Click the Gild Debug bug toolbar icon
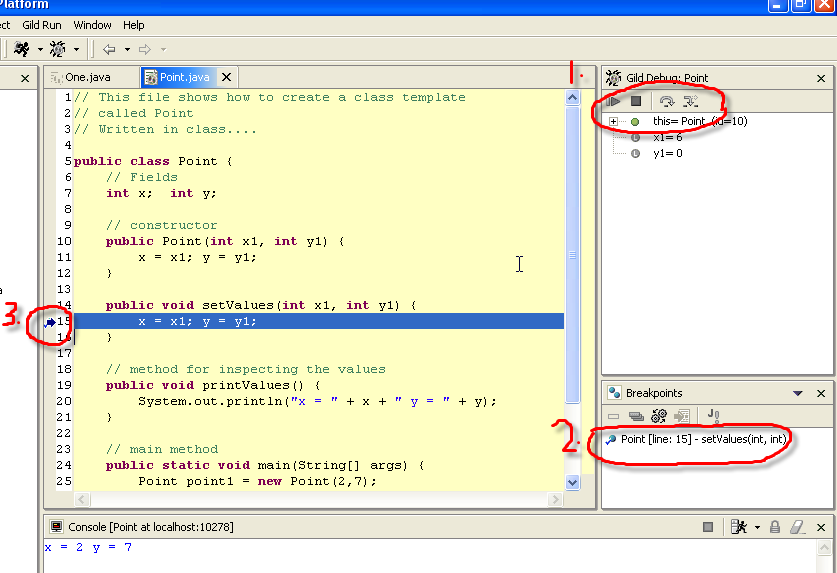This screenshot has height=573, width=837. click(x=57, y=49)
